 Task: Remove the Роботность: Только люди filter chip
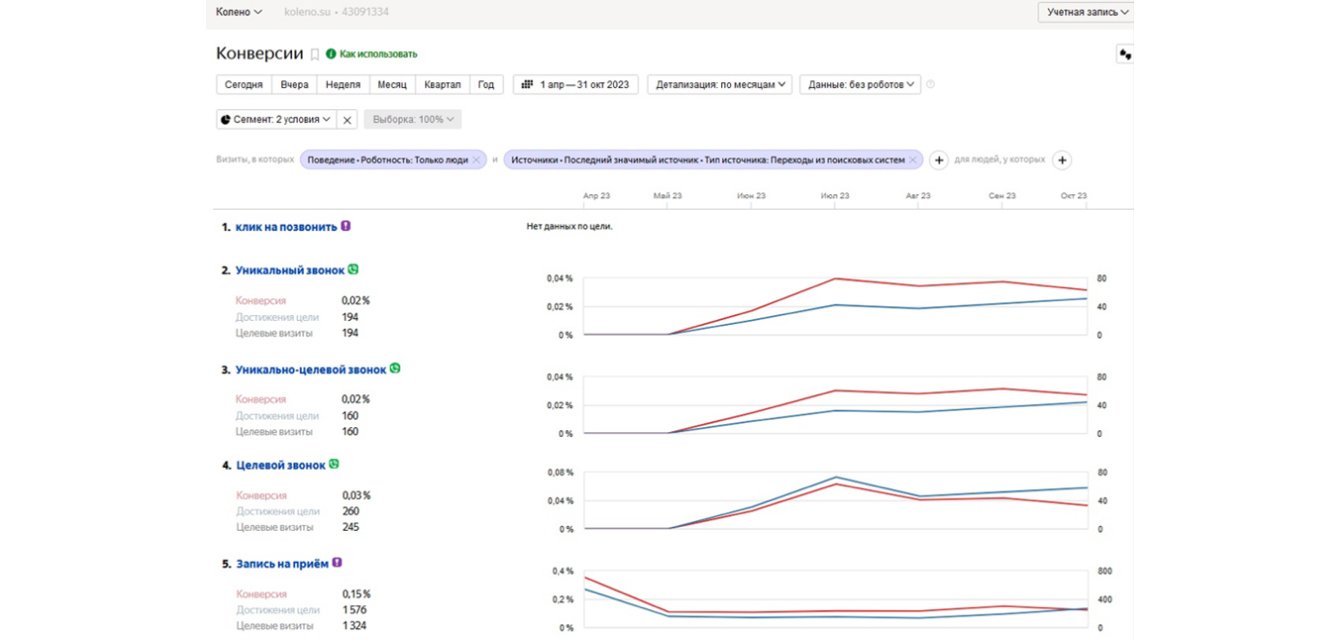[x=477, y=160]
